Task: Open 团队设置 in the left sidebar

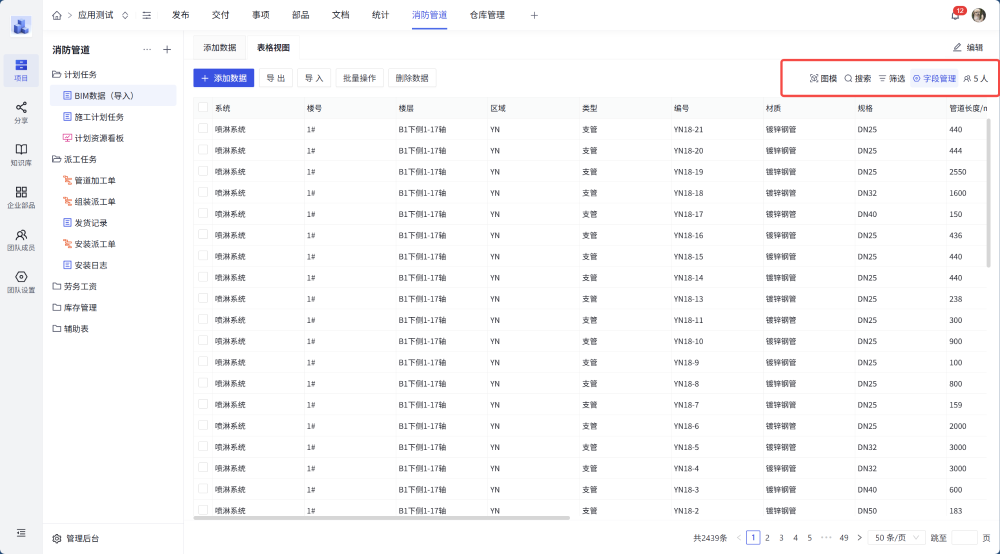Action: [21, 282]
